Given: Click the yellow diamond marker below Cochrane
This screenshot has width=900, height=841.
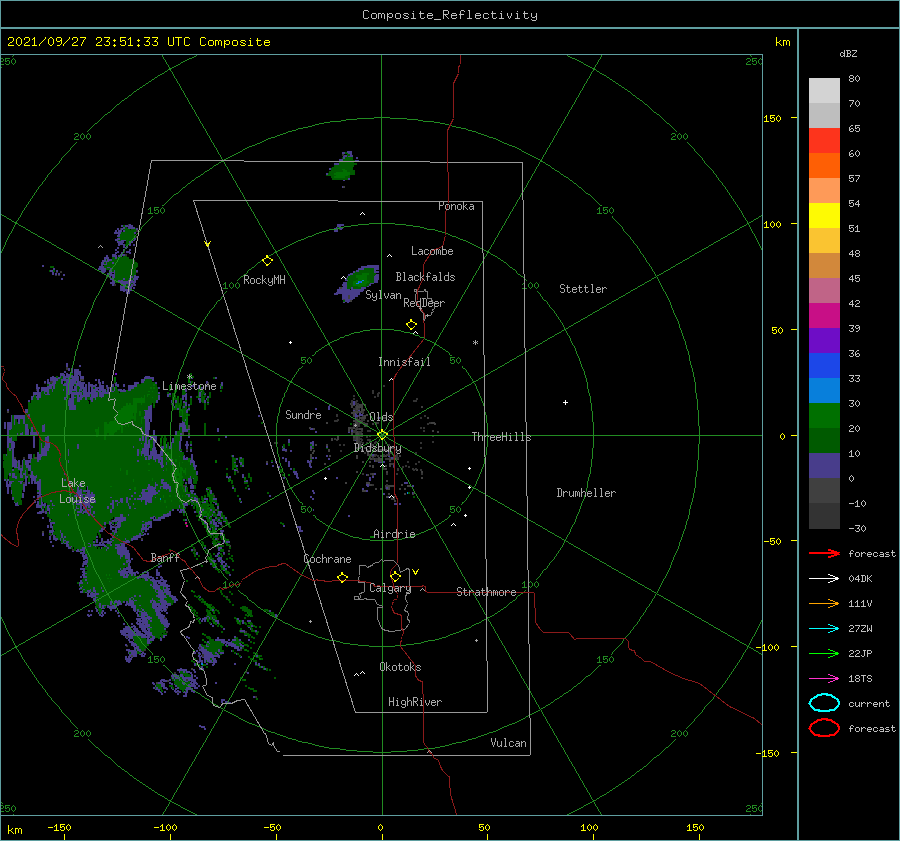Looking at the screenshot, I should (343, 578).
